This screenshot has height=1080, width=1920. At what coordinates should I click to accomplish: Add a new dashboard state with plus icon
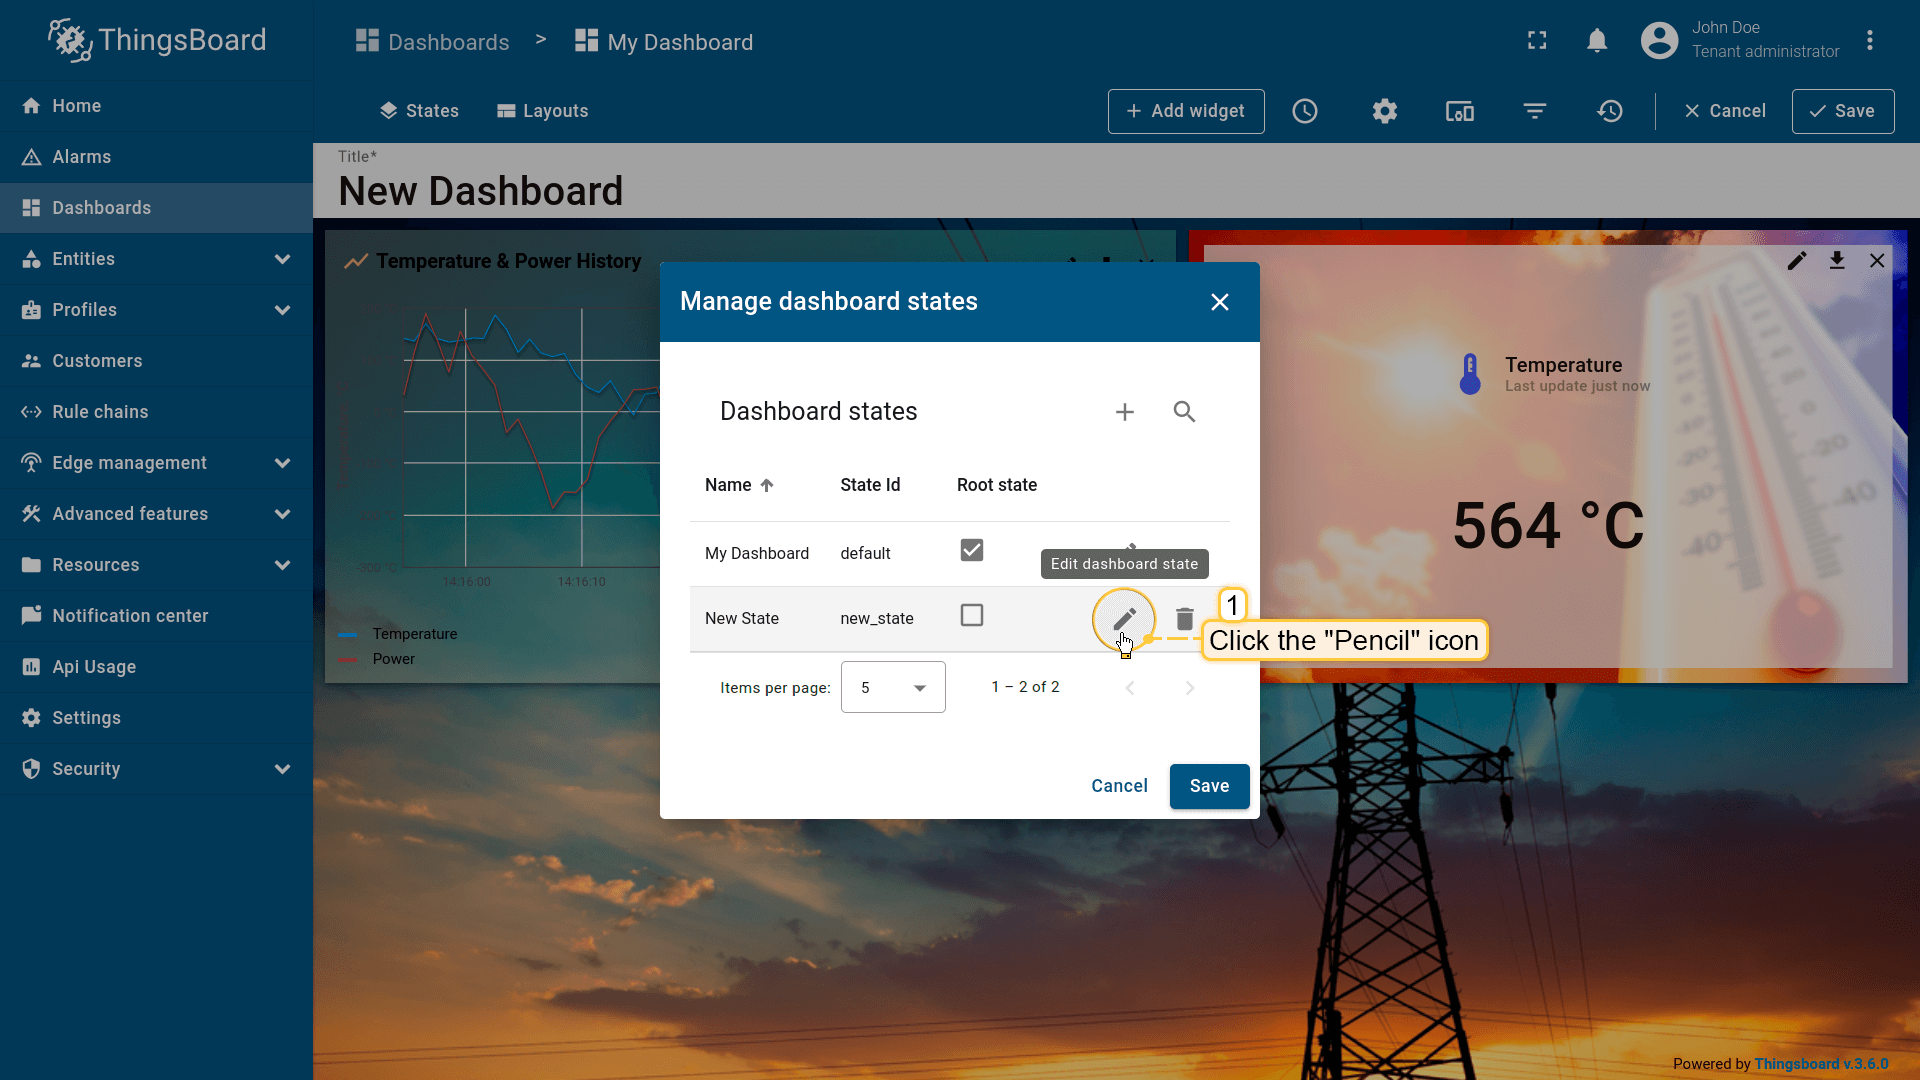tap(1125, 412)
